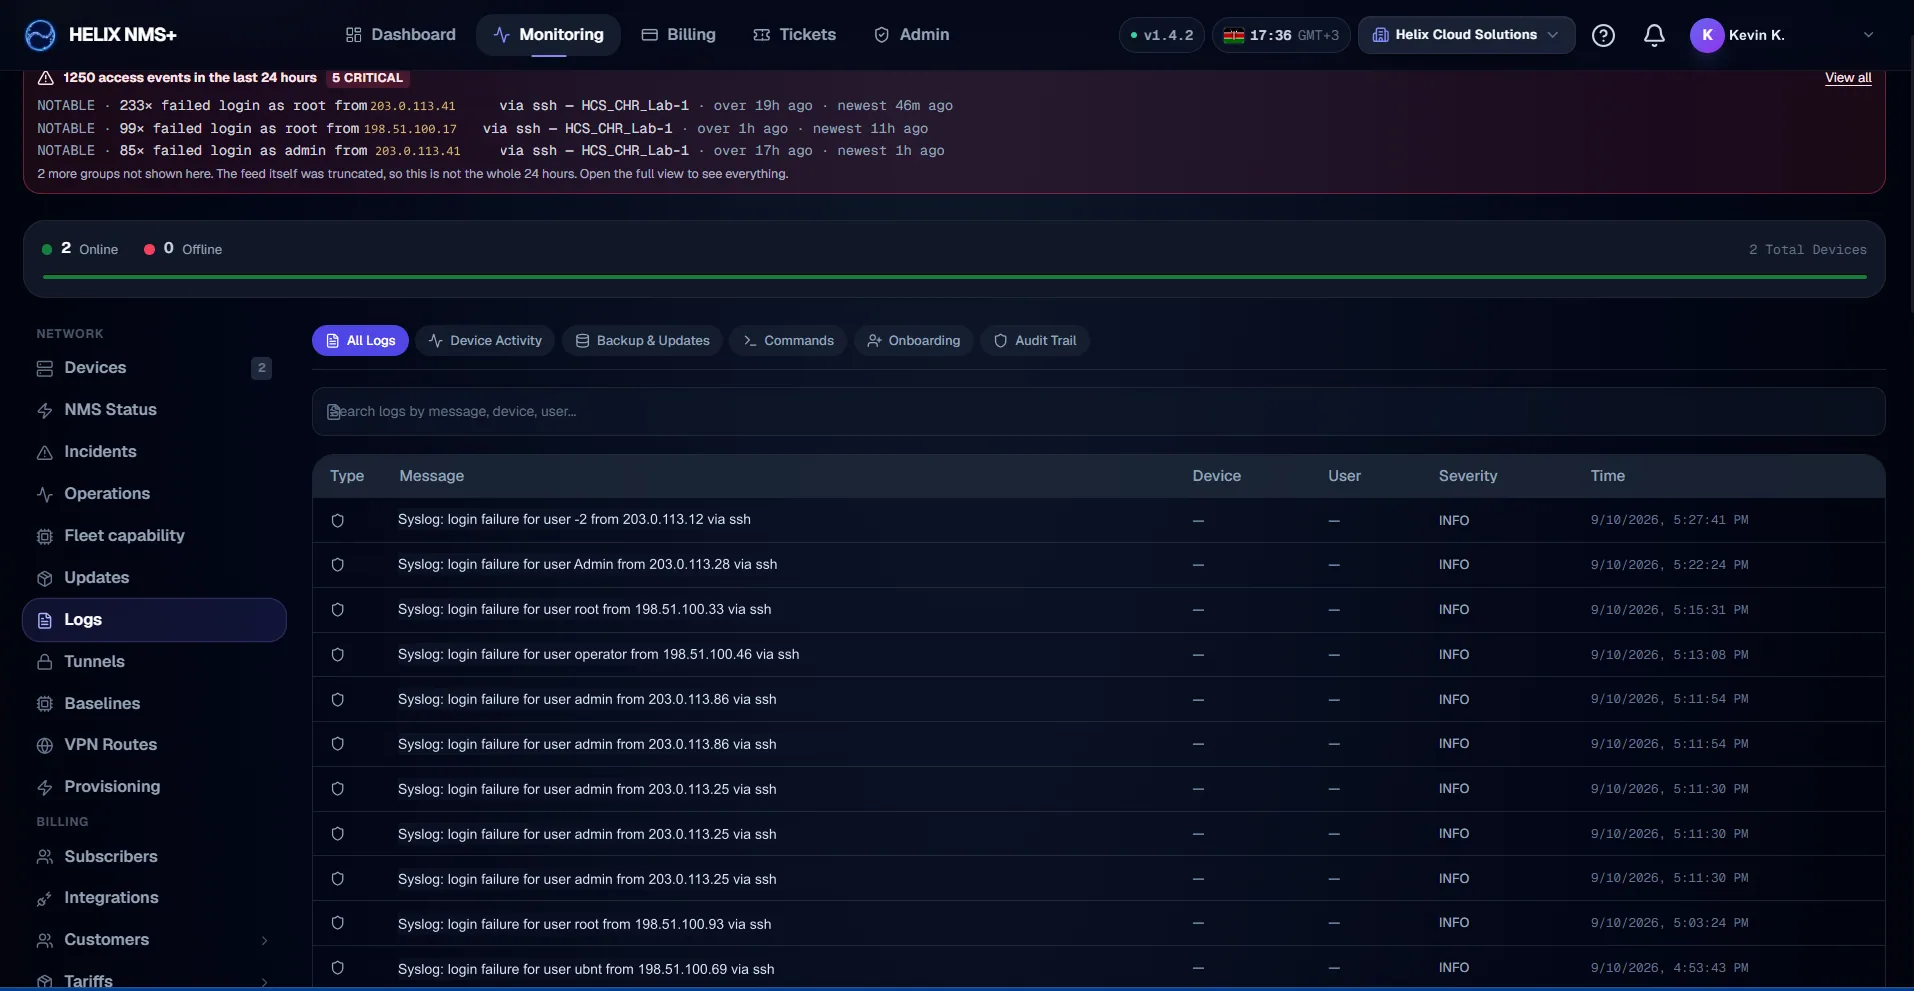Click the Helix NMS+ logo icon
The image size is (1914, 991).
(40, 35)
